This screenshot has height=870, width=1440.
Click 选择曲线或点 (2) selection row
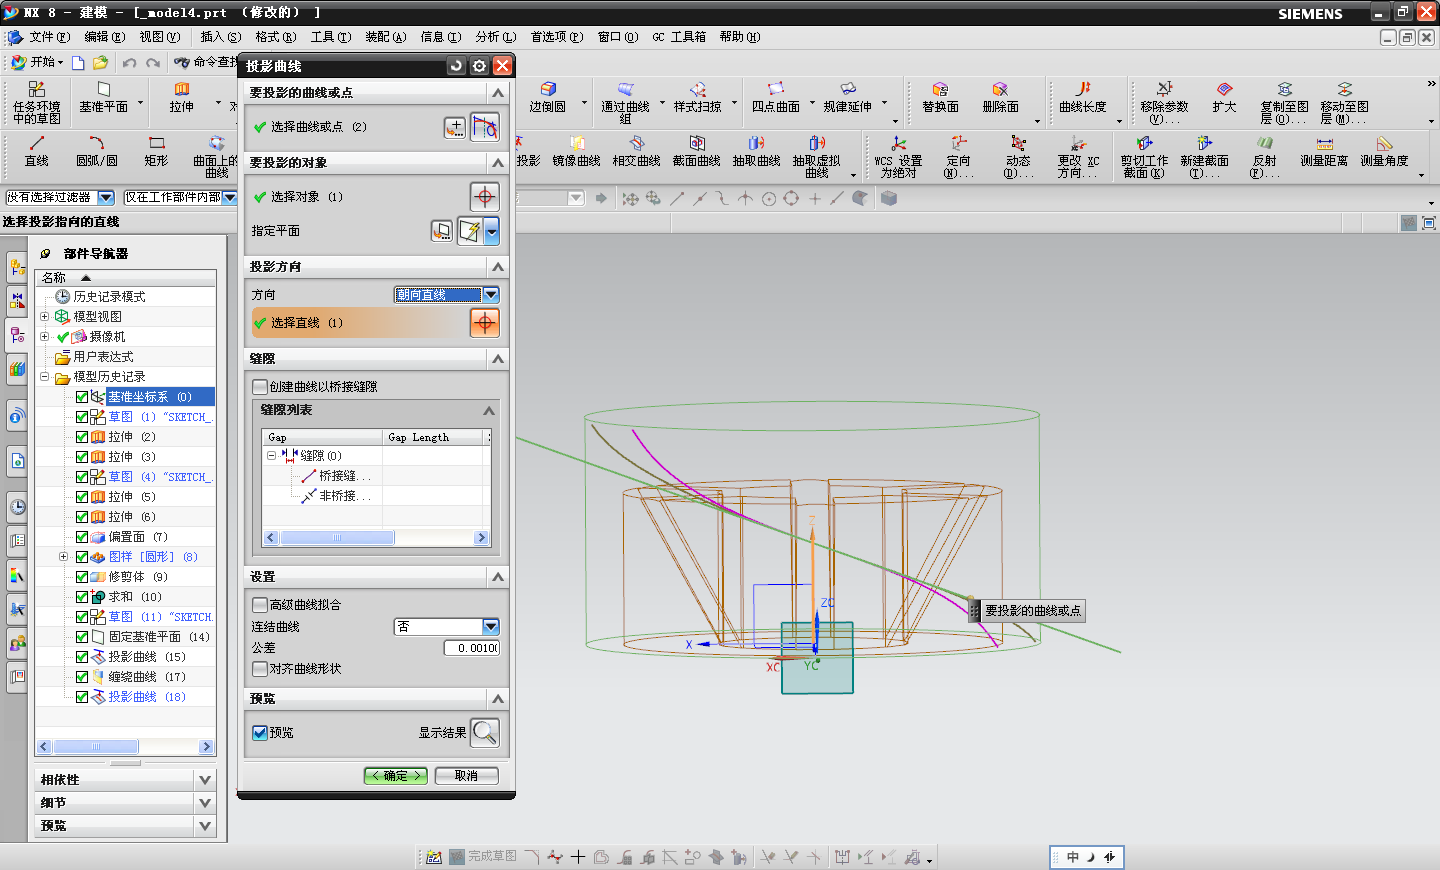[x=376, y=127]
